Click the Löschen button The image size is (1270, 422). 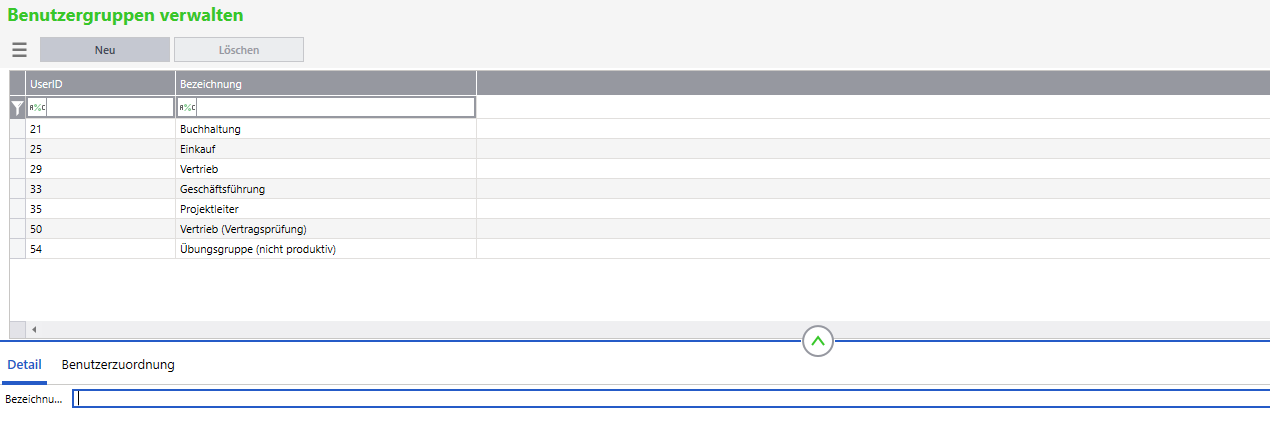coord(239,50)
